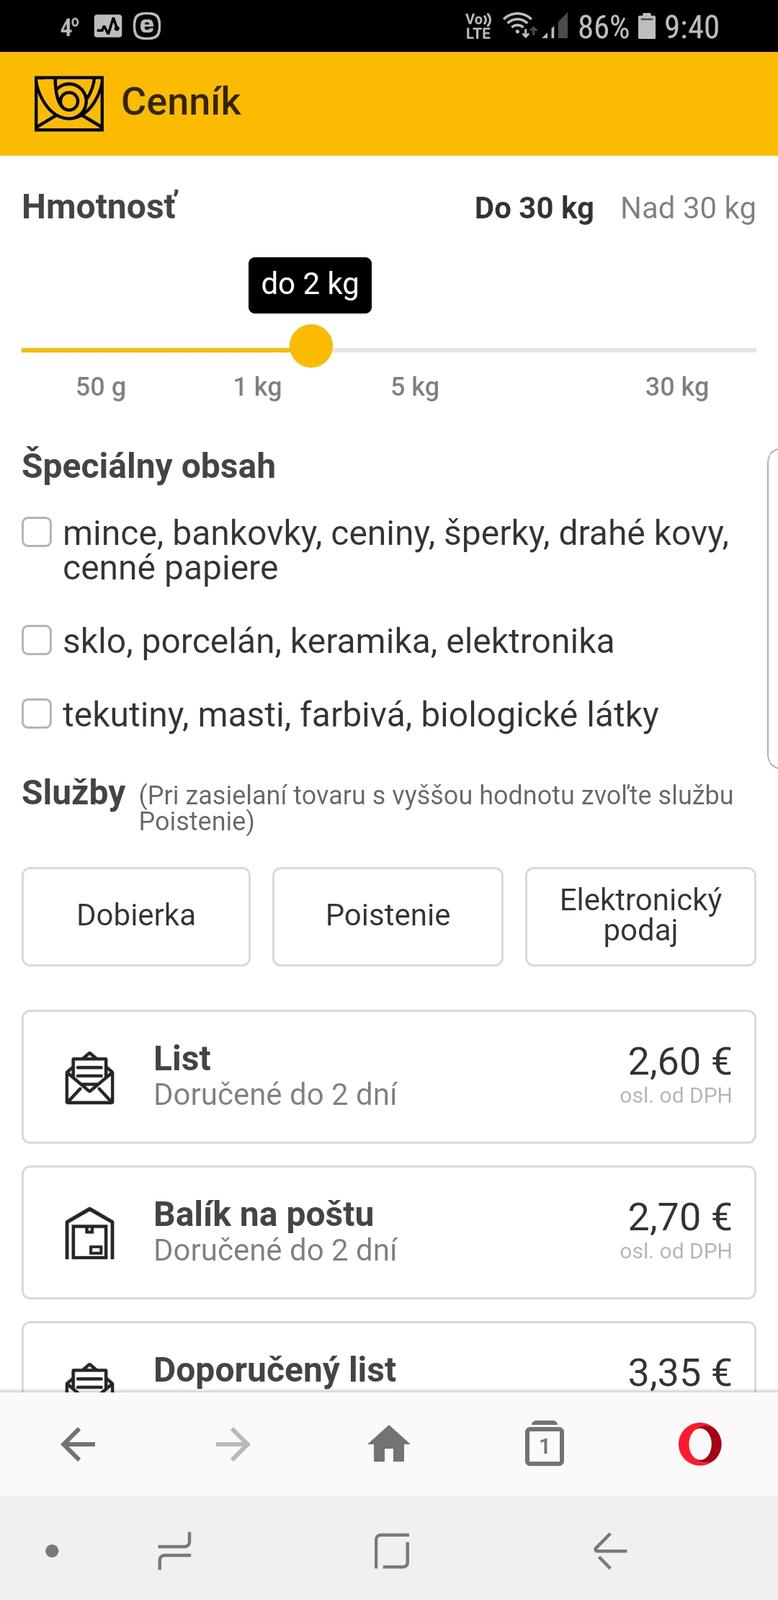778x1600 pixels.
Task: Open the Opera menu
Action: 699,1444
